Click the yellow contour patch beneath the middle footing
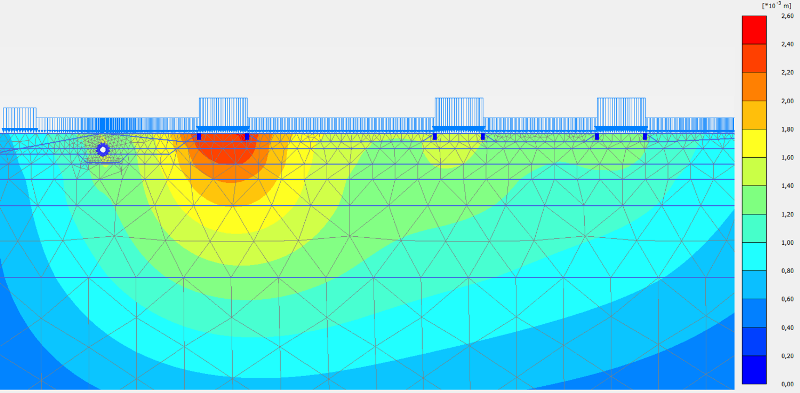Image resolution: width=800 pixels, height=393 pixels. coord(449,153)
